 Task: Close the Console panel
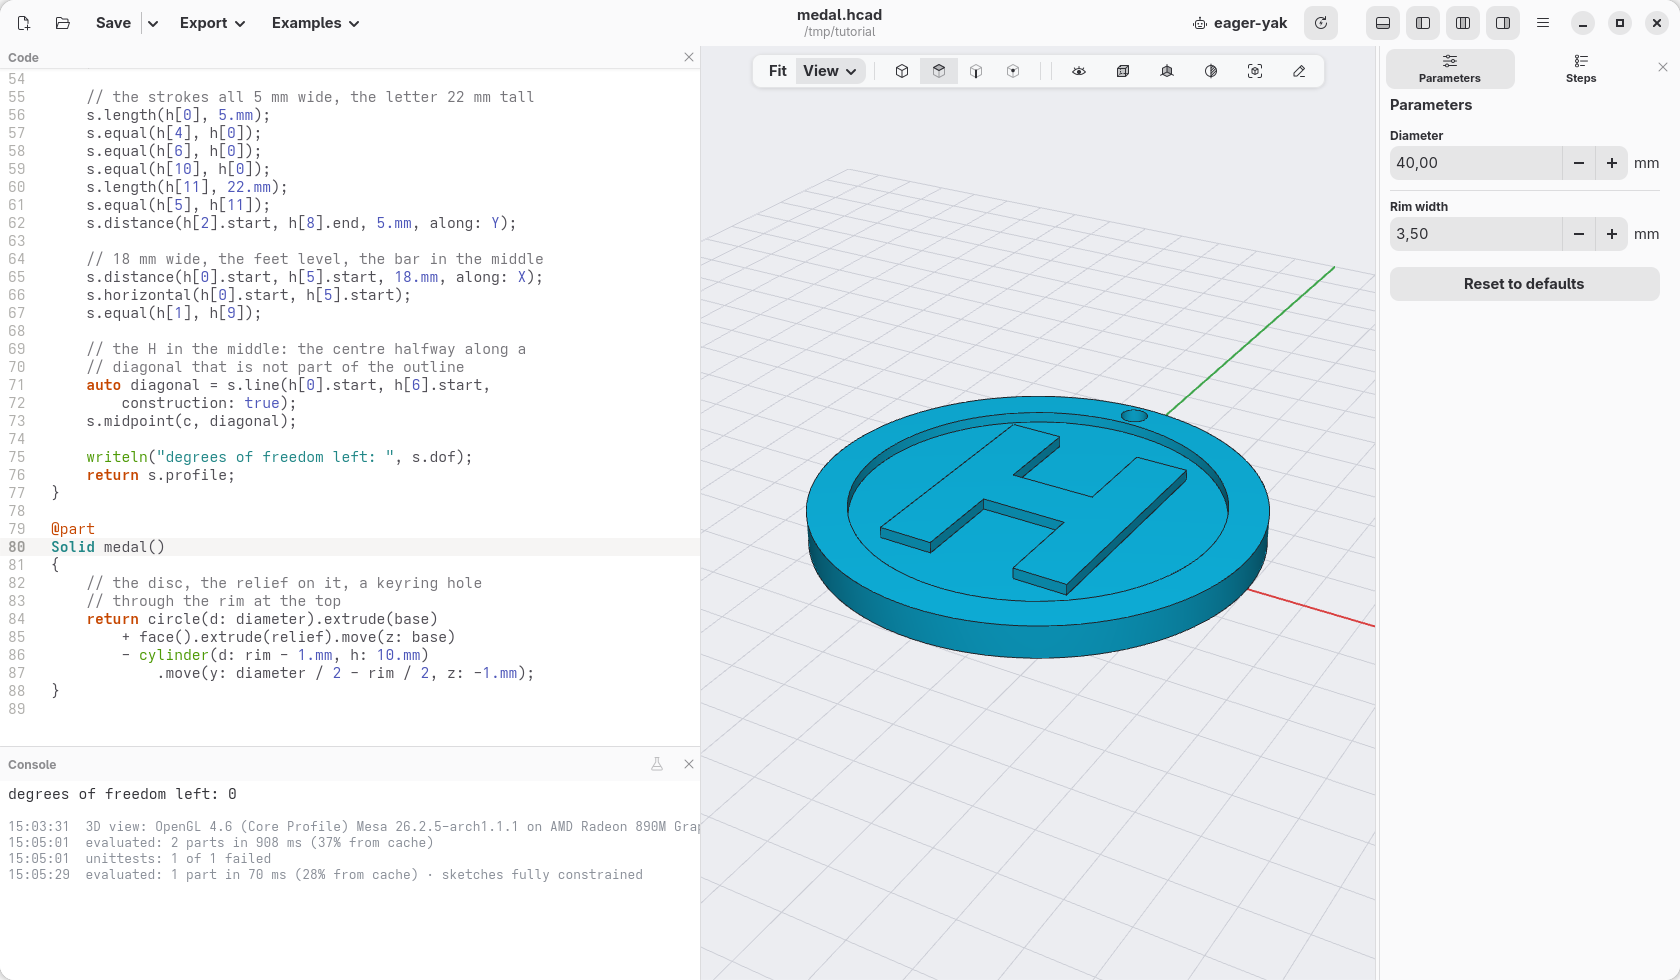pos(689,764)
